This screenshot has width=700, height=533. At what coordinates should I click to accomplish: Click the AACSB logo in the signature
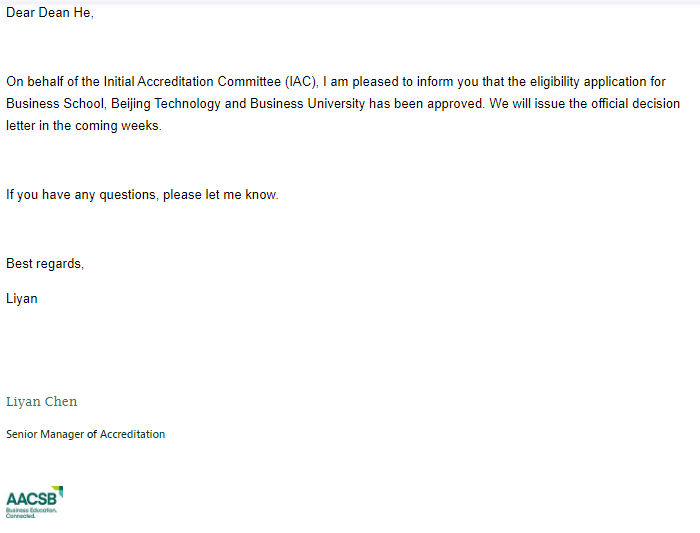coord(30,498)
